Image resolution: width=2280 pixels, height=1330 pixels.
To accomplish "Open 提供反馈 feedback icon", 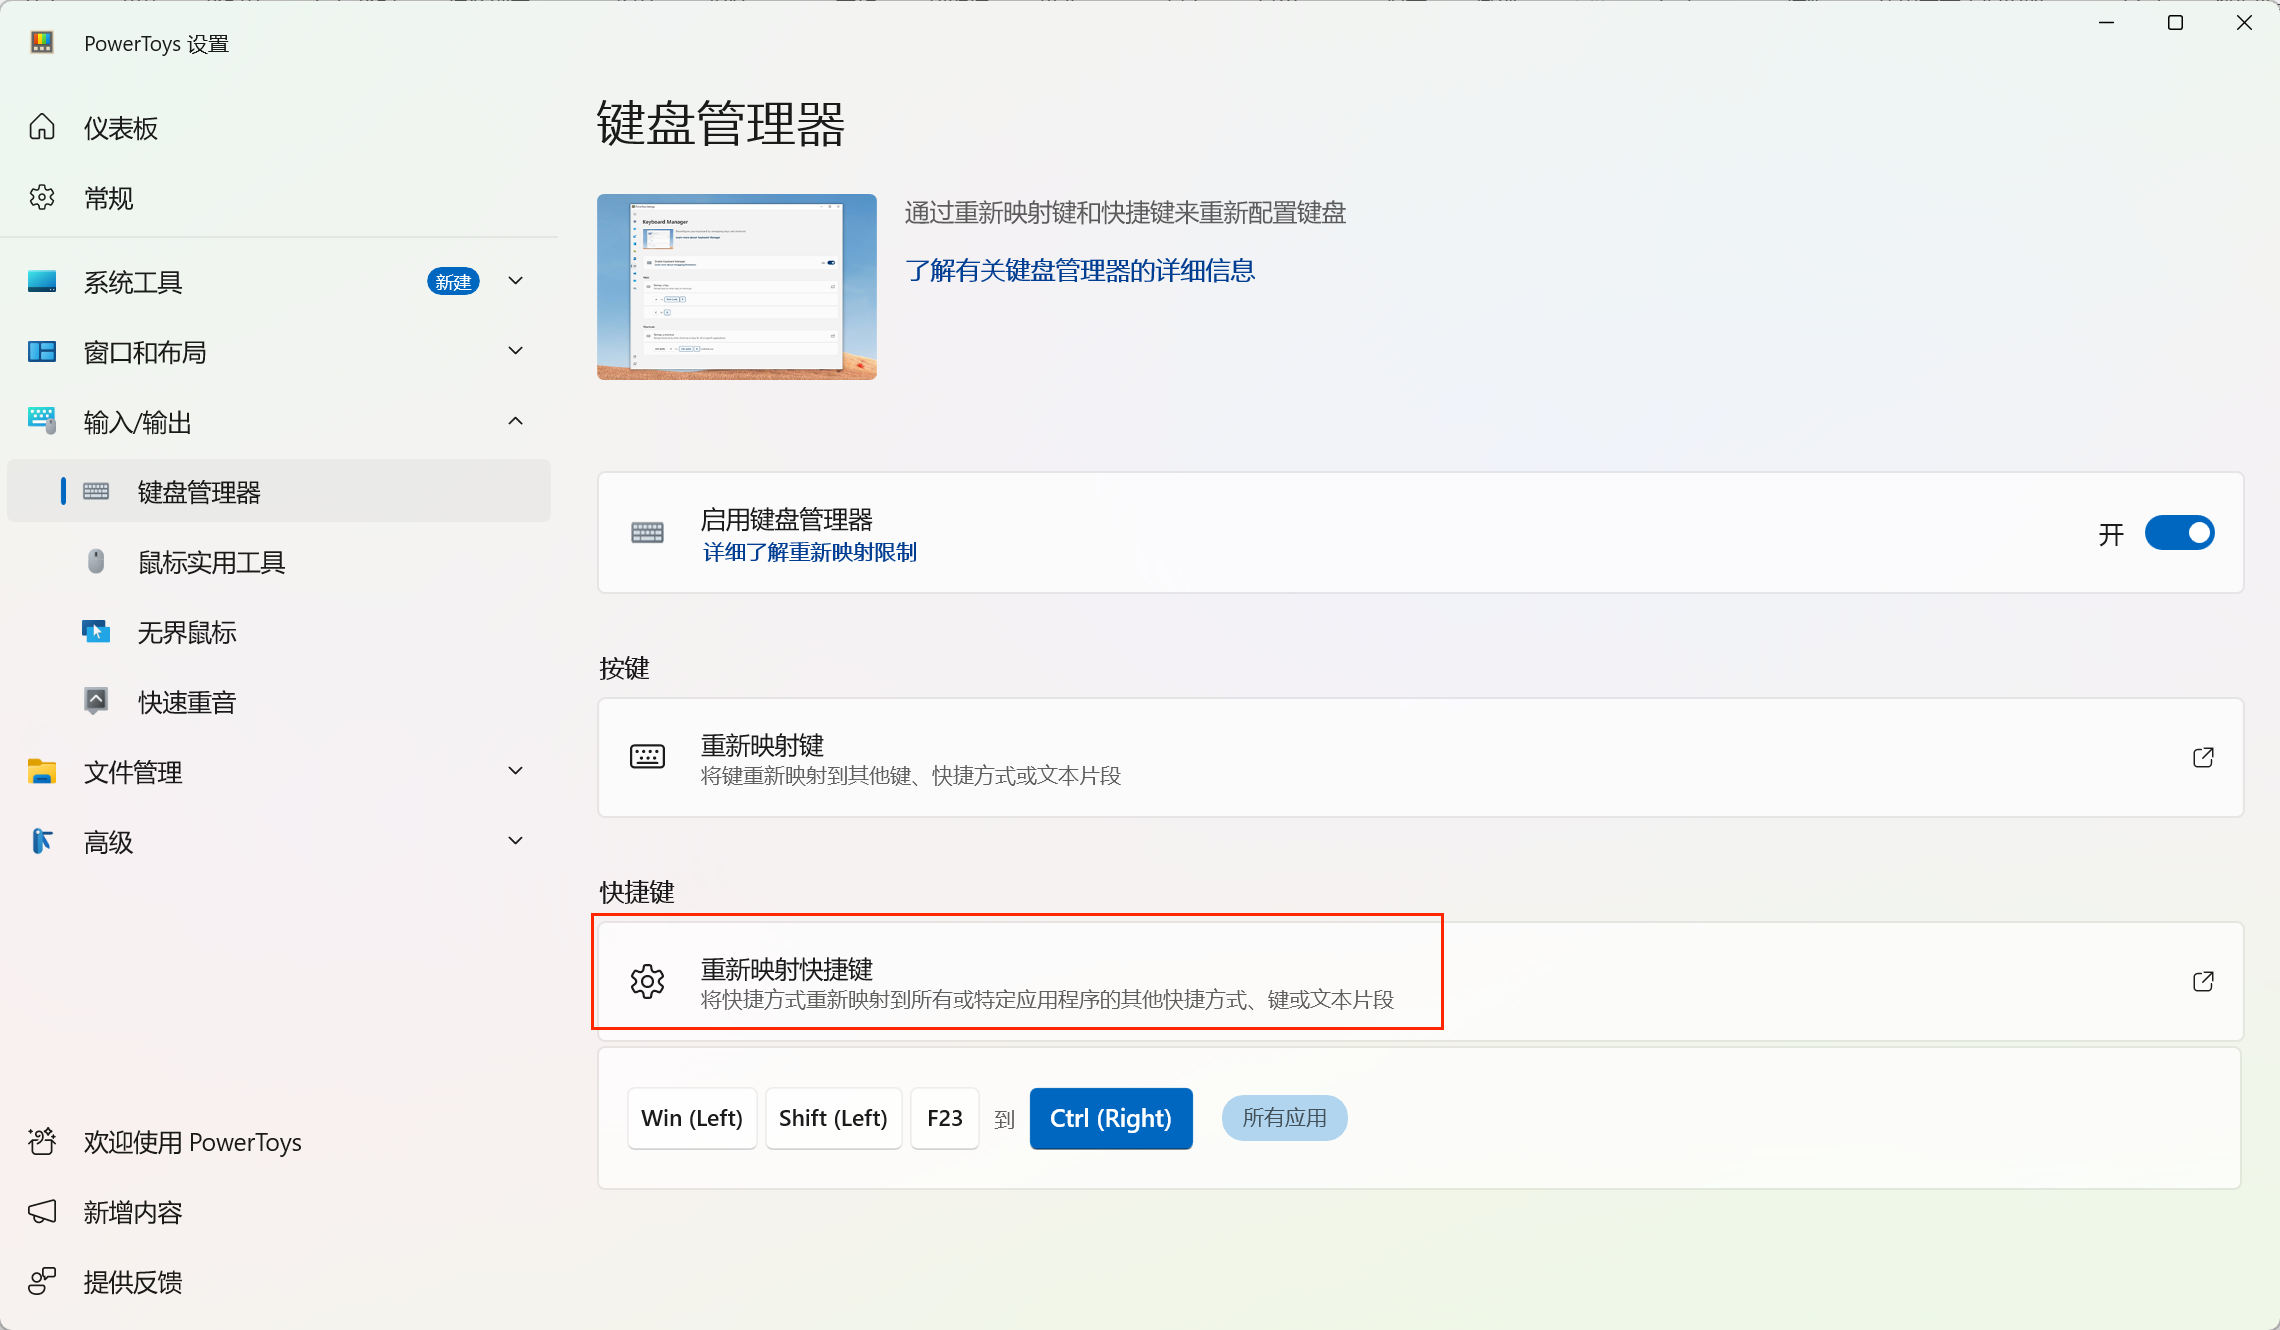I will [42, 1281].
